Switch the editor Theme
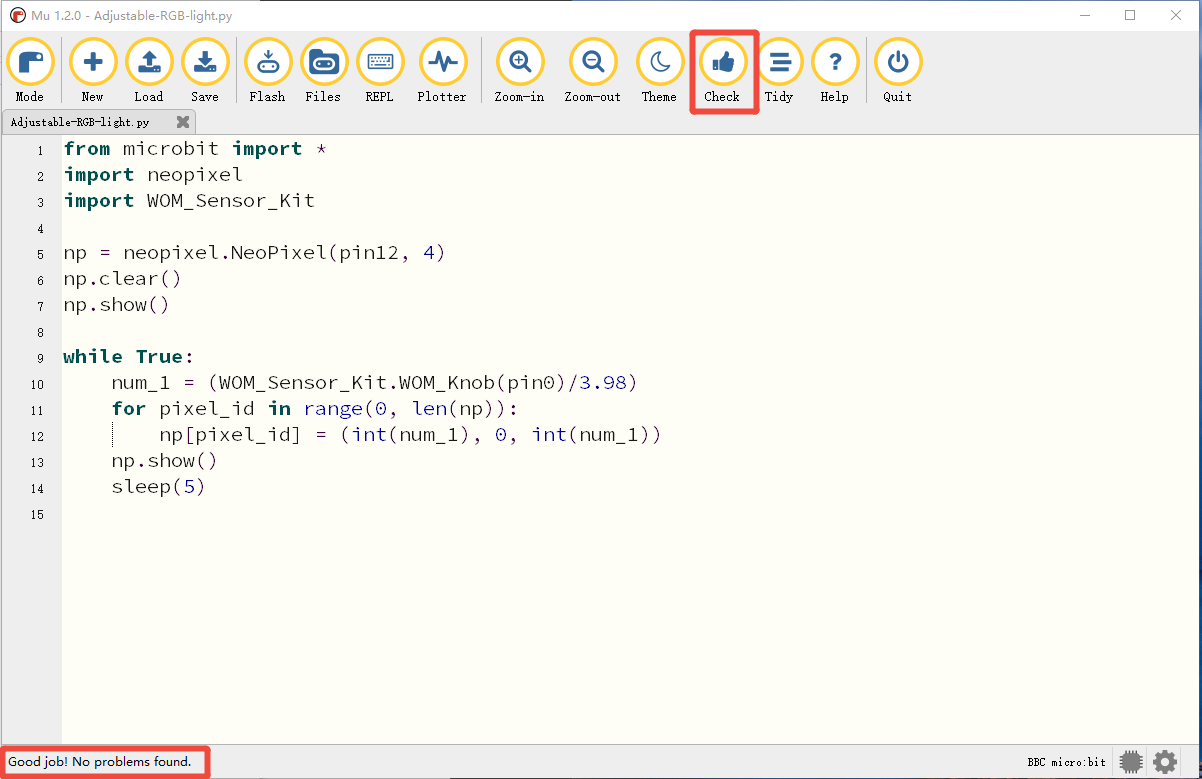The image size is (1202, 779). (x=660, y=71)
